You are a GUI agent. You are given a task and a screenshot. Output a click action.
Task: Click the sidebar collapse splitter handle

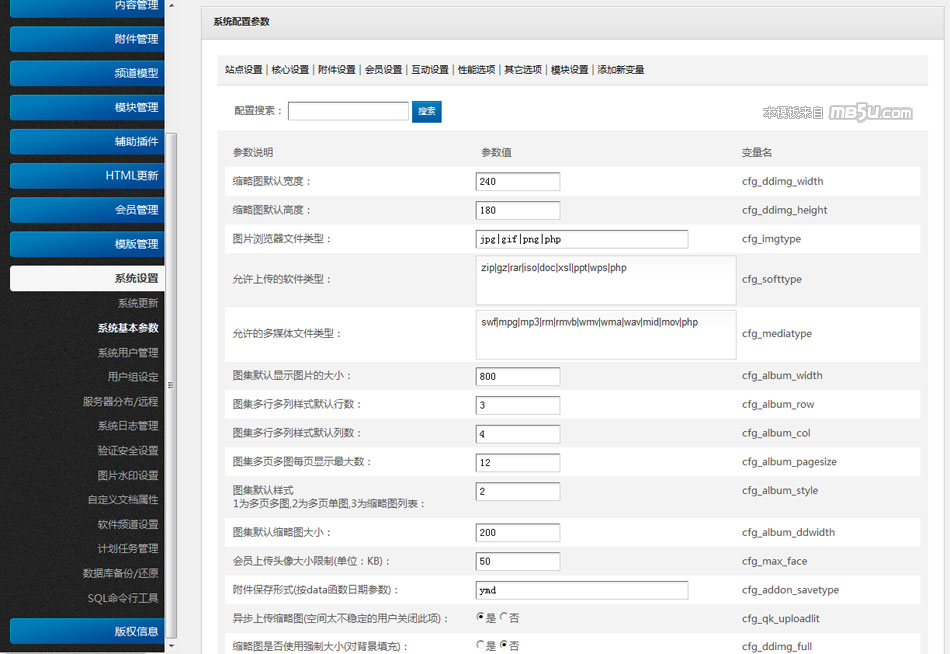click(x=170, y=385)
